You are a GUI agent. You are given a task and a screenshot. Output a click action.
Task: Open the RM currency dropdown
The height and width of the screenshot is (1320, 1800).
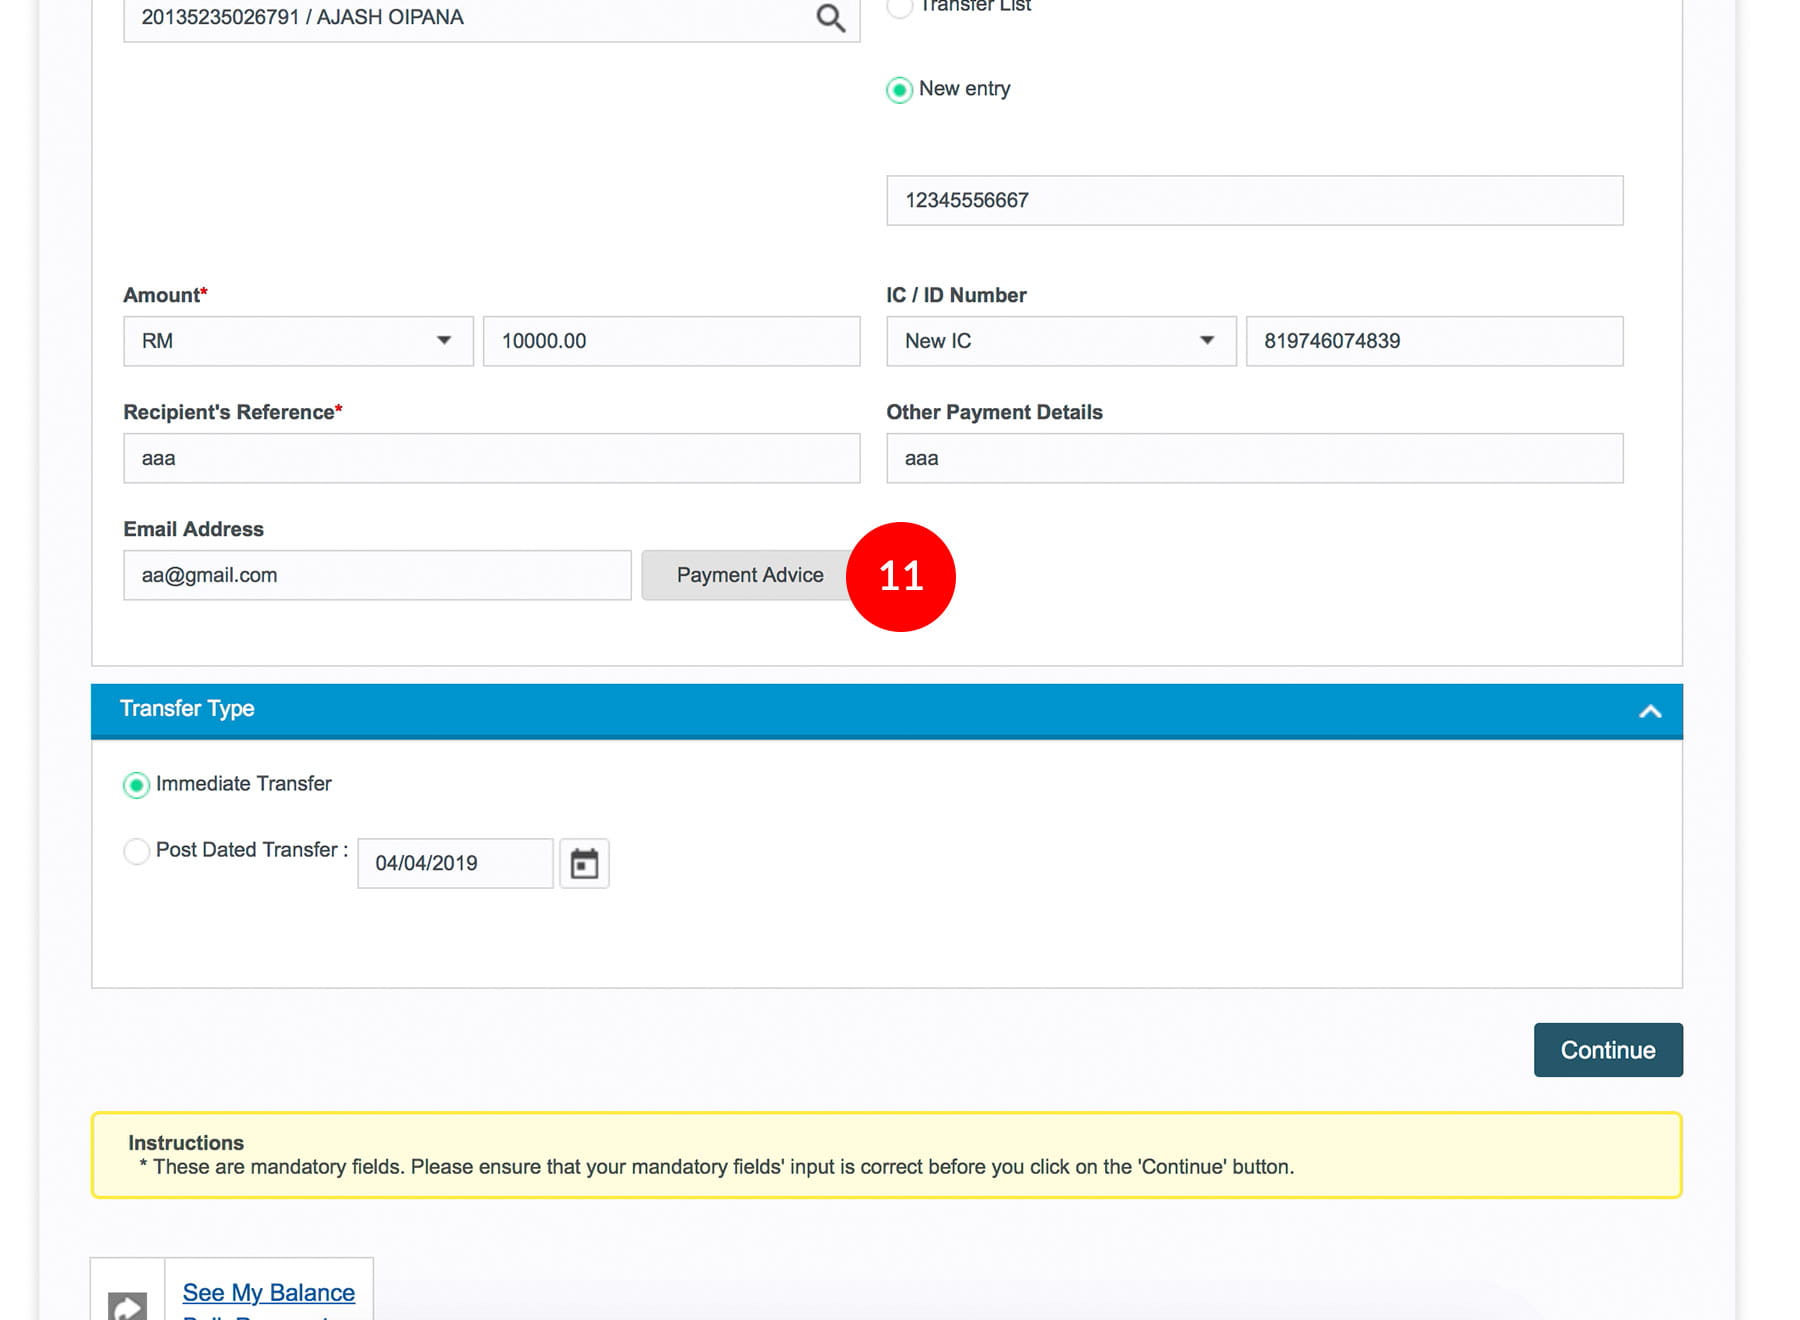(x=298, y=341)
